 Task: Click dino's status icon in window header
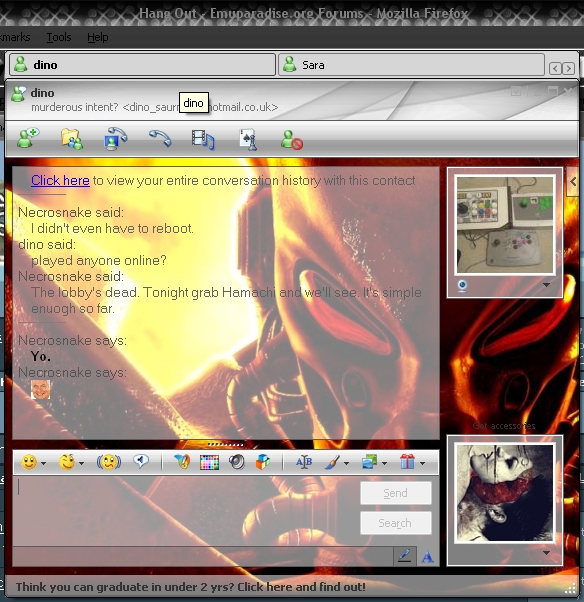click(18, 94)
